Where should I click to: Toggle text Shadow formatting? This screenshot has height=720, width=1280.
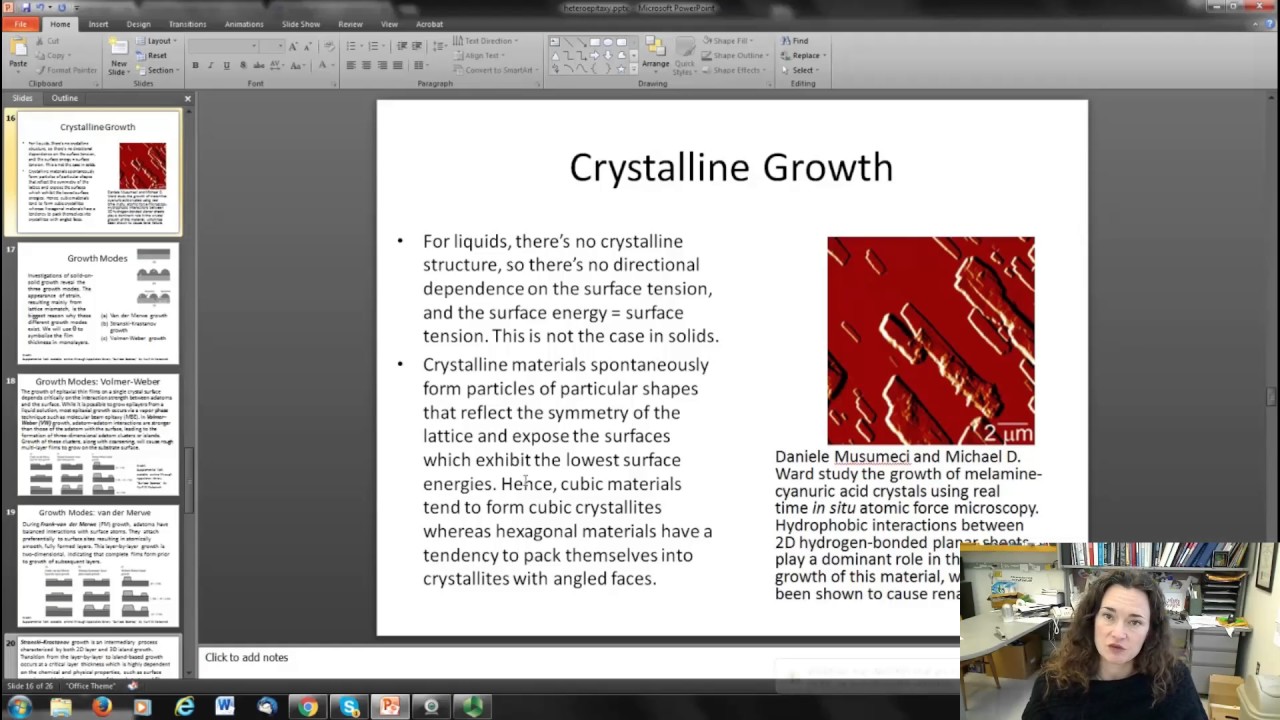click(242, 65)
